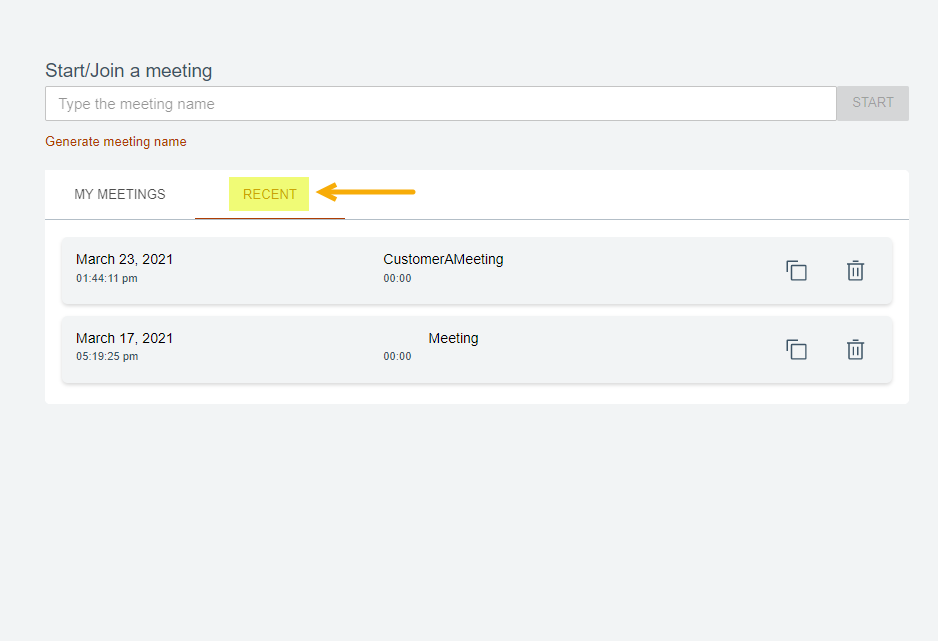Click the 00:00 duration under Meeting

(397, 357)
